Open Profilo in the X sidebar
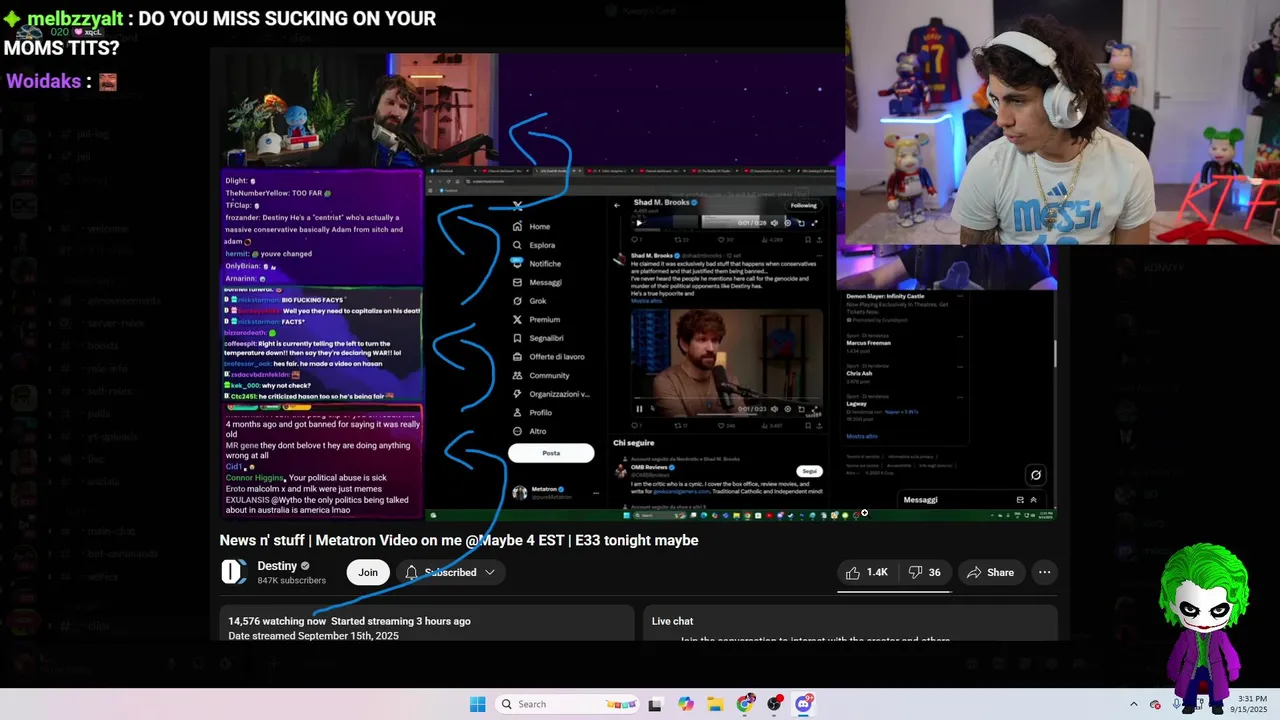The width and height of the screenshot is (1280, 720). 532,412
